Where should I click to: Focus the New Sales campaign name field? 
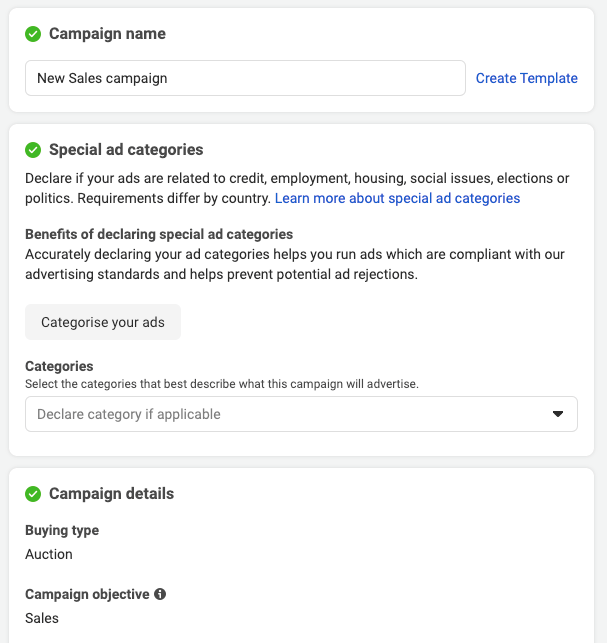coord(245,78)
